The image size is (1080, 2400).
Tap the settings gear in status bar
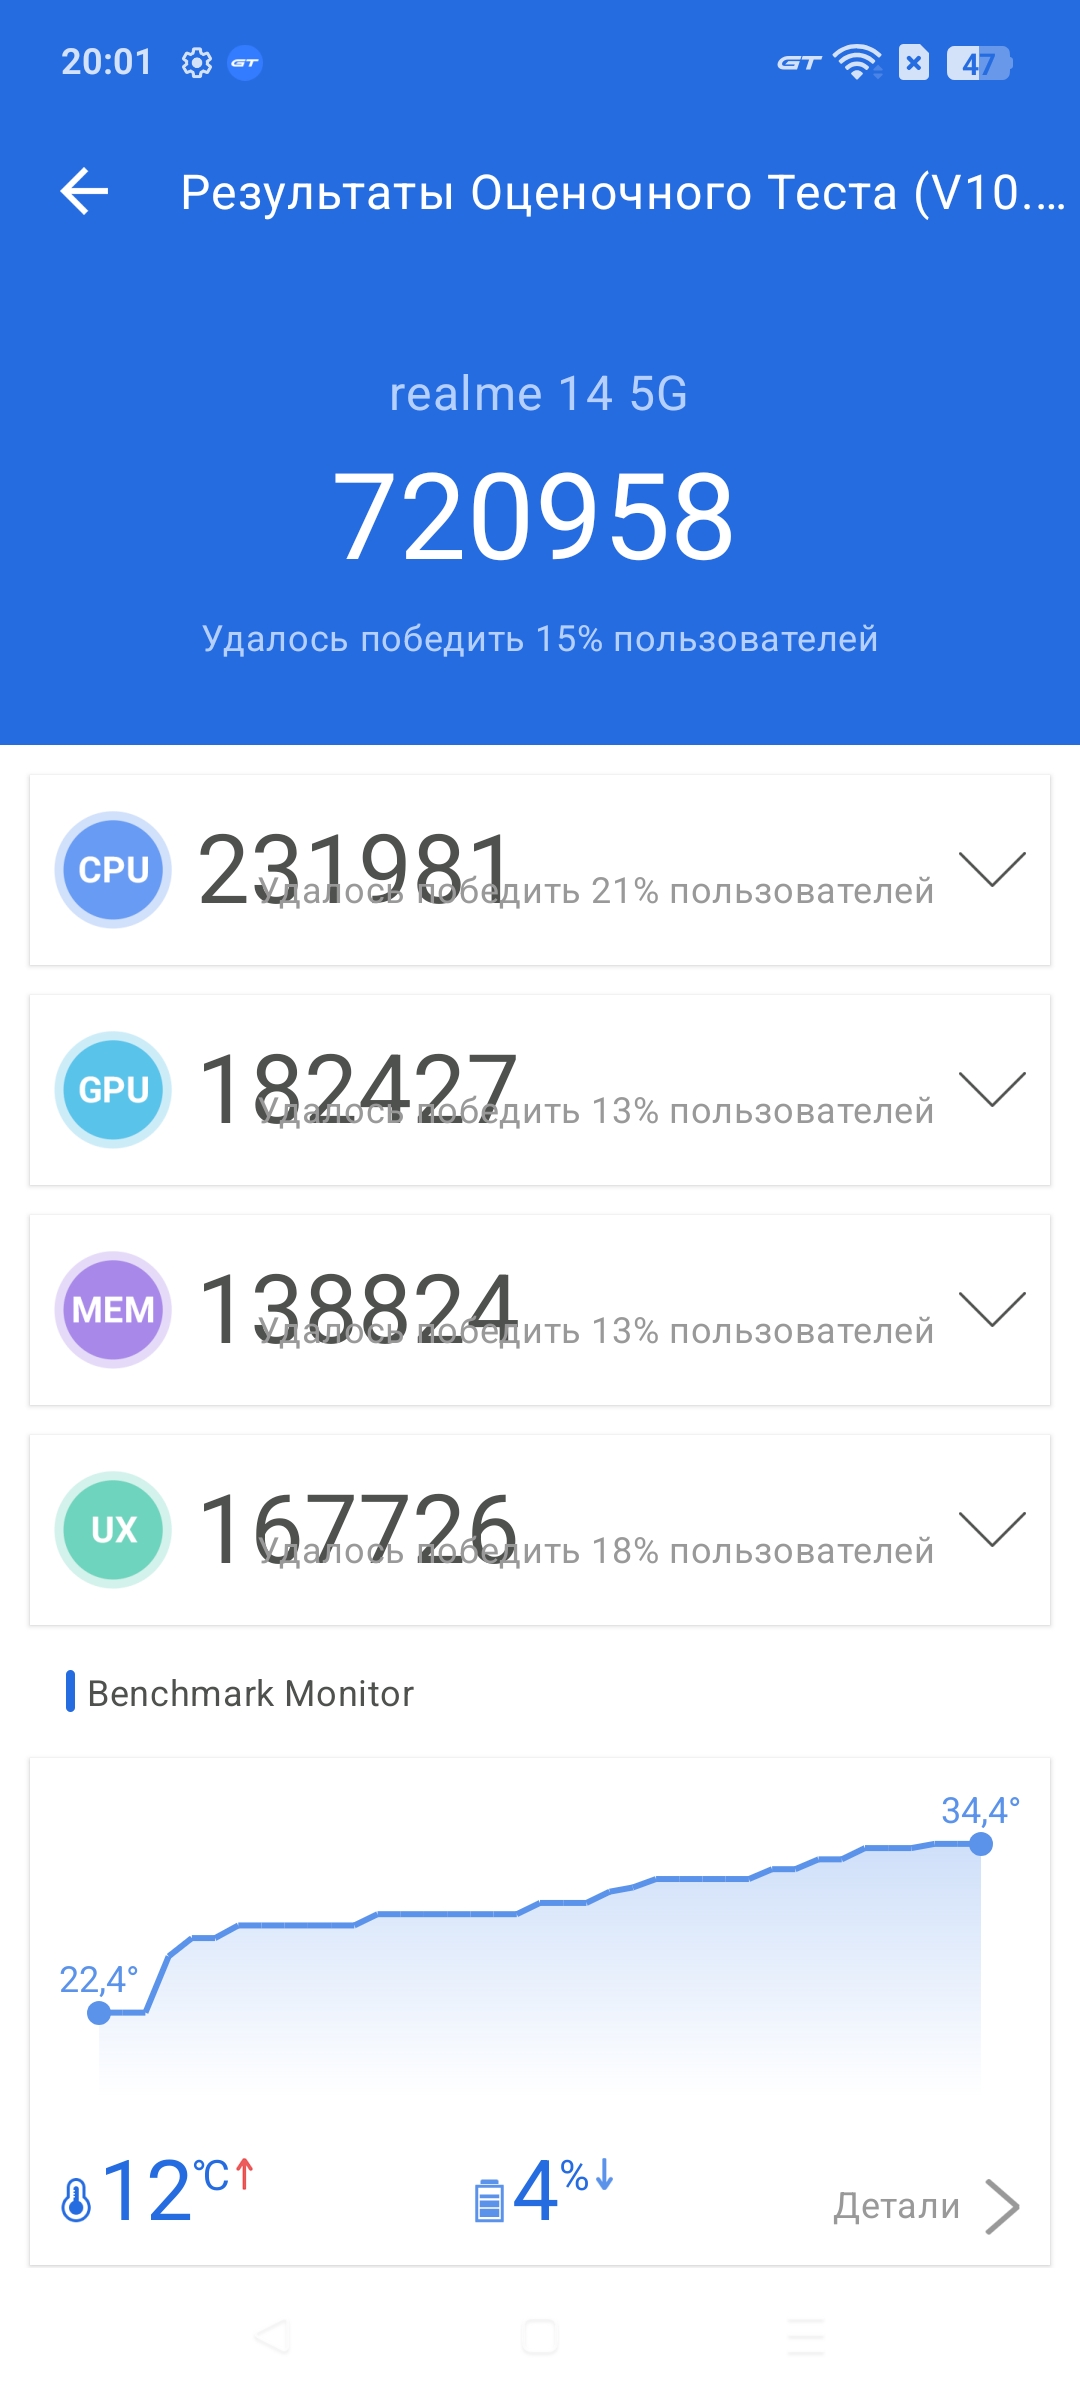197,63
